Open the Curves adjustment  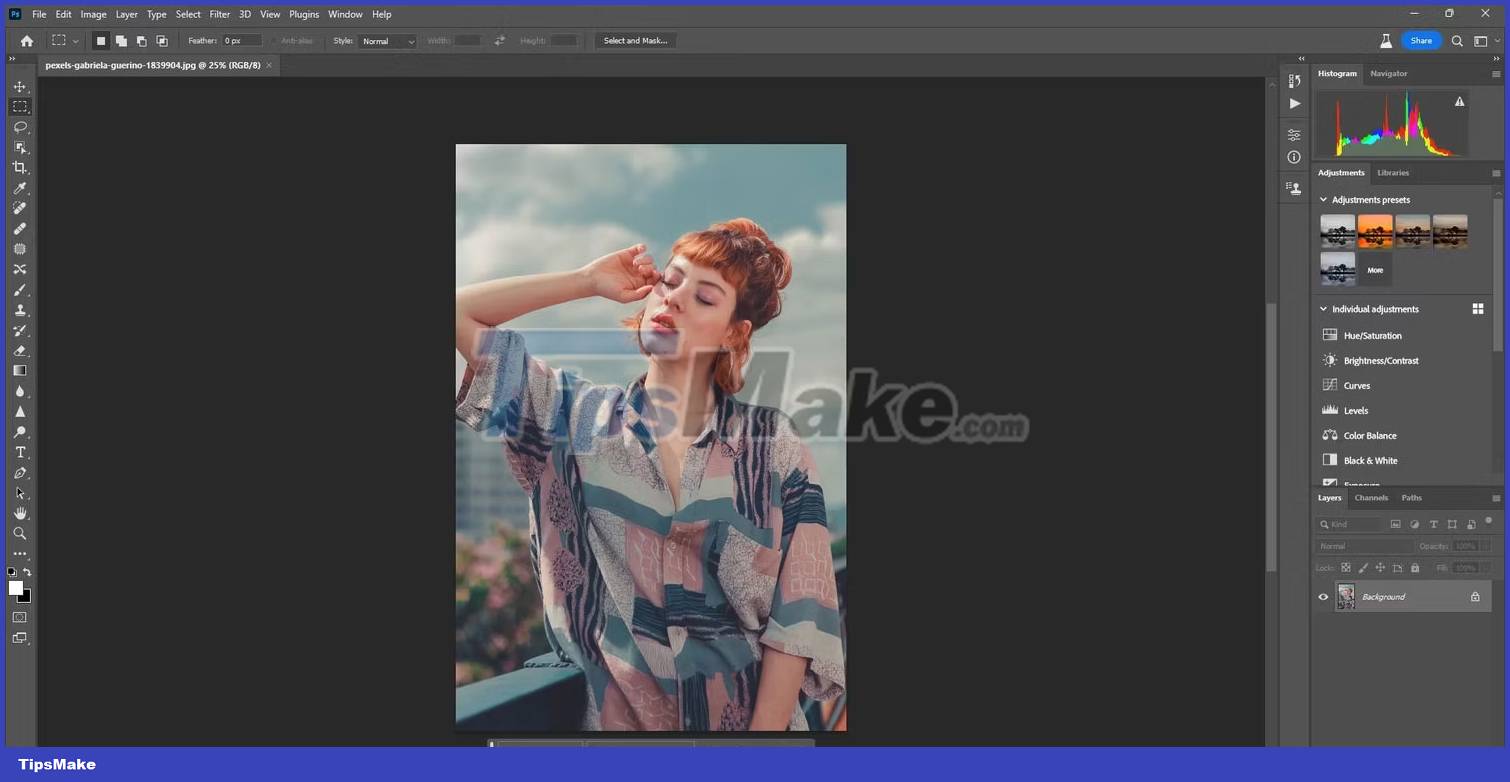[x=1356, y=385]
